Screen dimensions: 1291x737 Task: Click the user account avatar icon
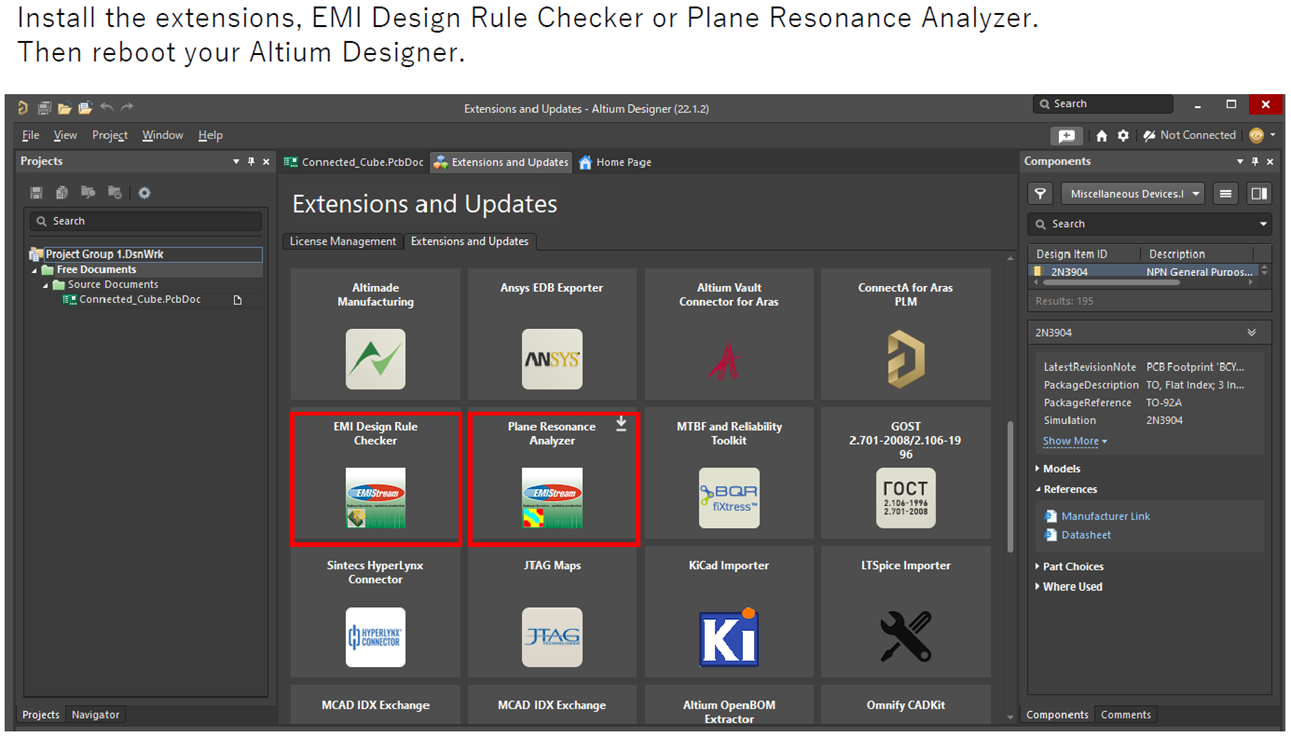[x=1256, y=136]
